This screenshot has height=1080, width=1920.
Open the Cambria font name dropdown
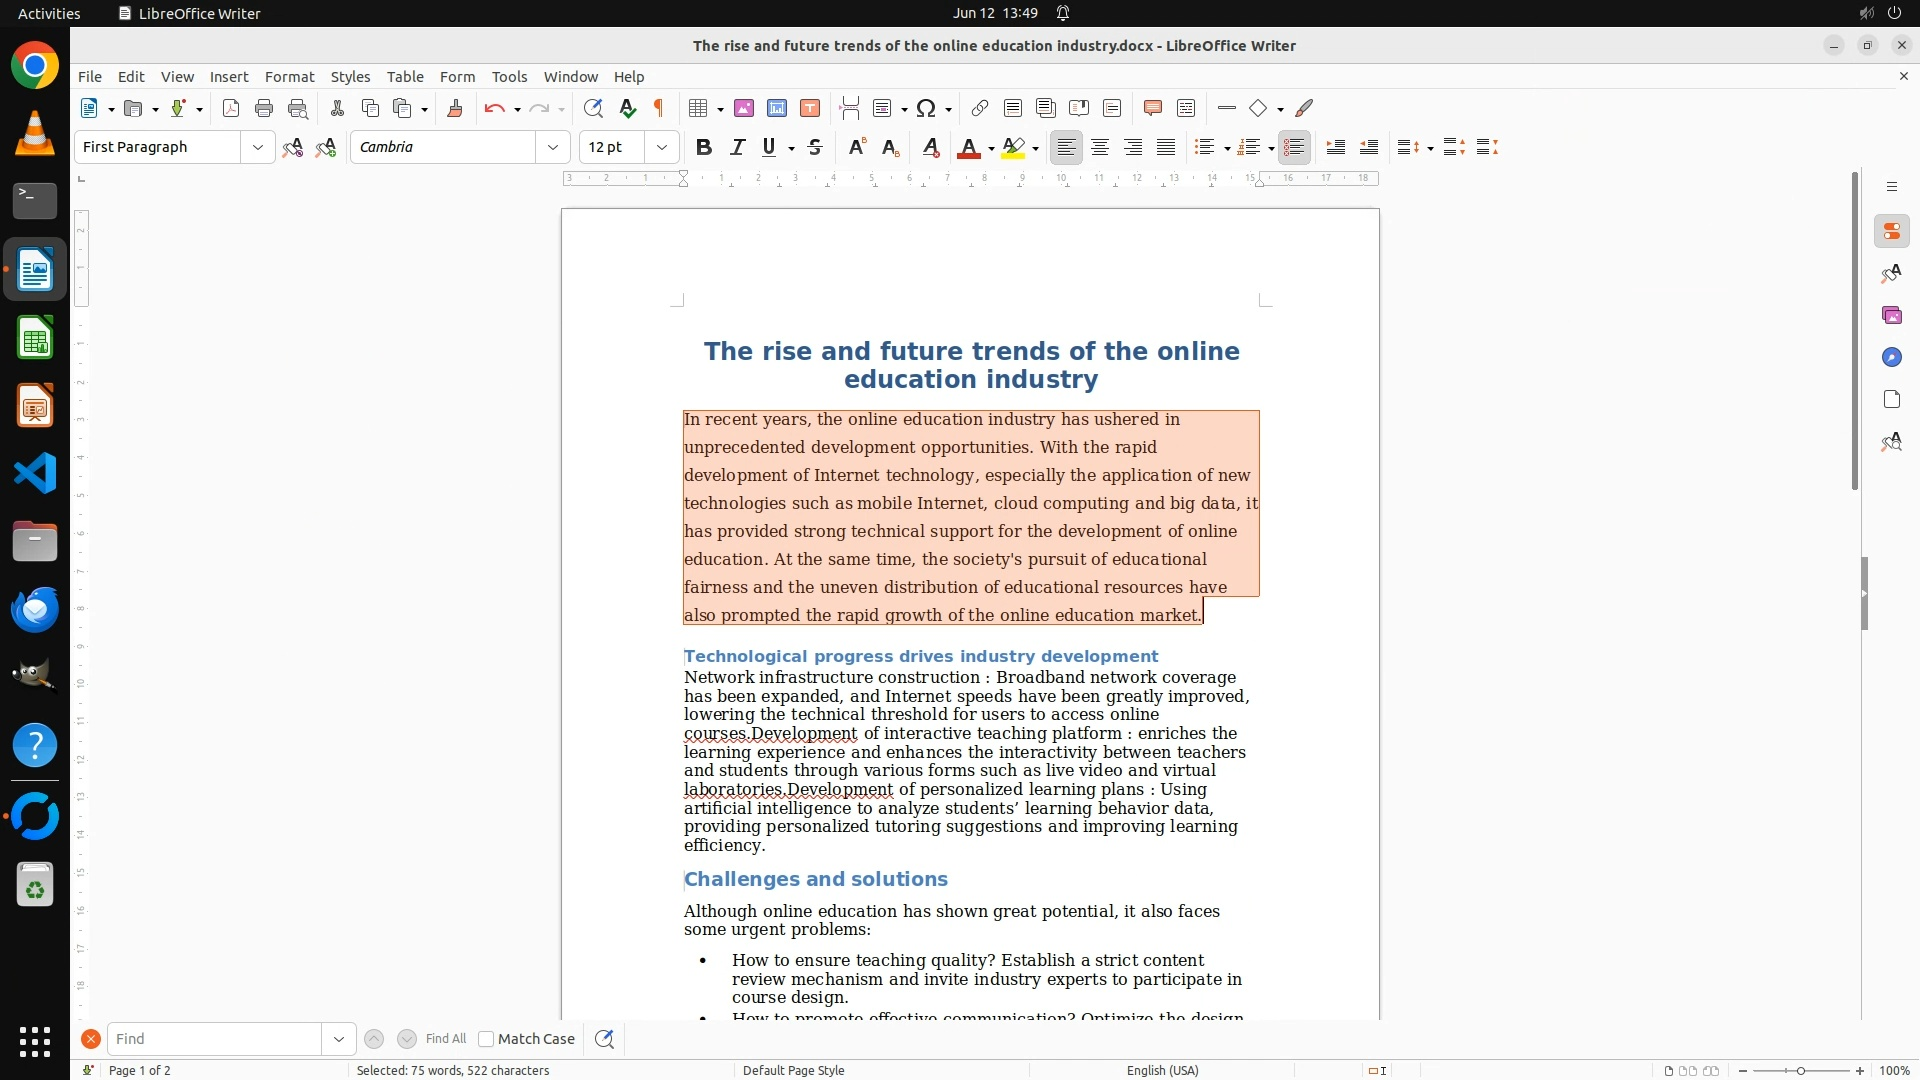click(552, 148)
